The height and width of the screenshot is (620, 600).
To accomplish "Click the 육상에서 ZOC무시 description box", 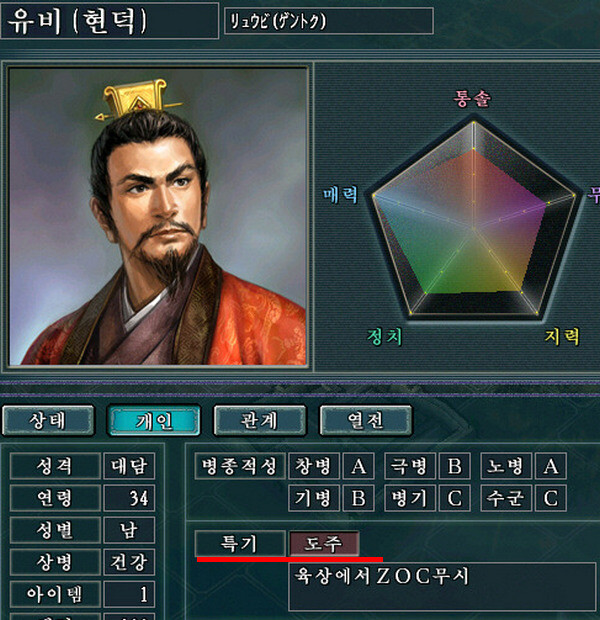I will pos(442,587).
